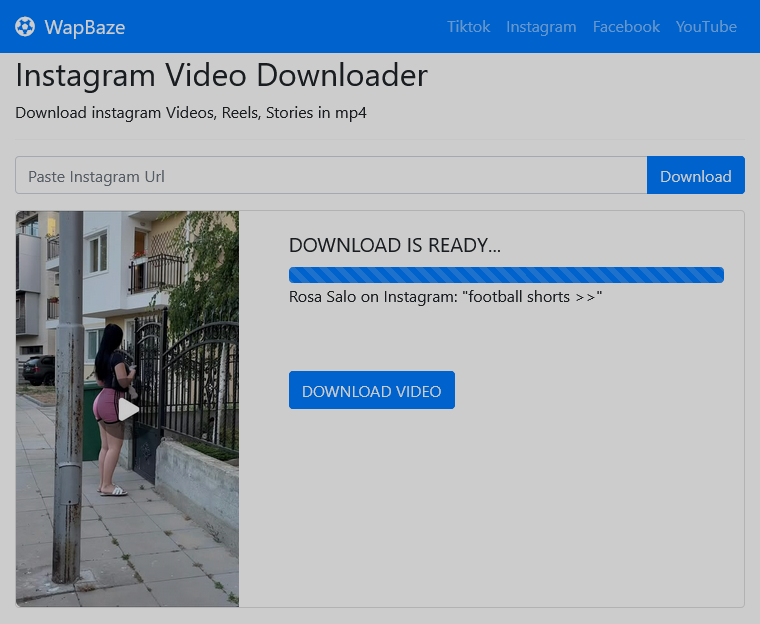Click the DOWNLOAD IS READY heading
760x624 pixels.
pos(395,245)
